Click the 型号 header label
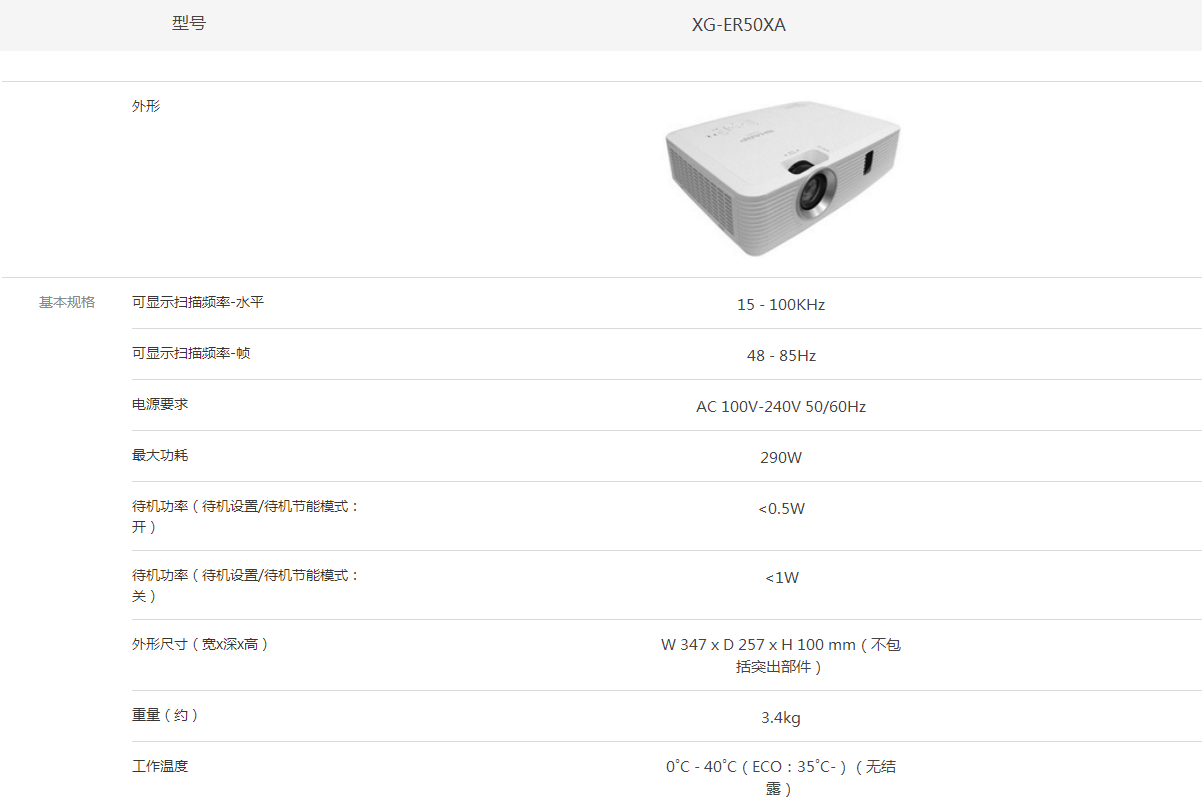Image resolution: width=1202 pixels, height=805 pixels. pos(189,23)
